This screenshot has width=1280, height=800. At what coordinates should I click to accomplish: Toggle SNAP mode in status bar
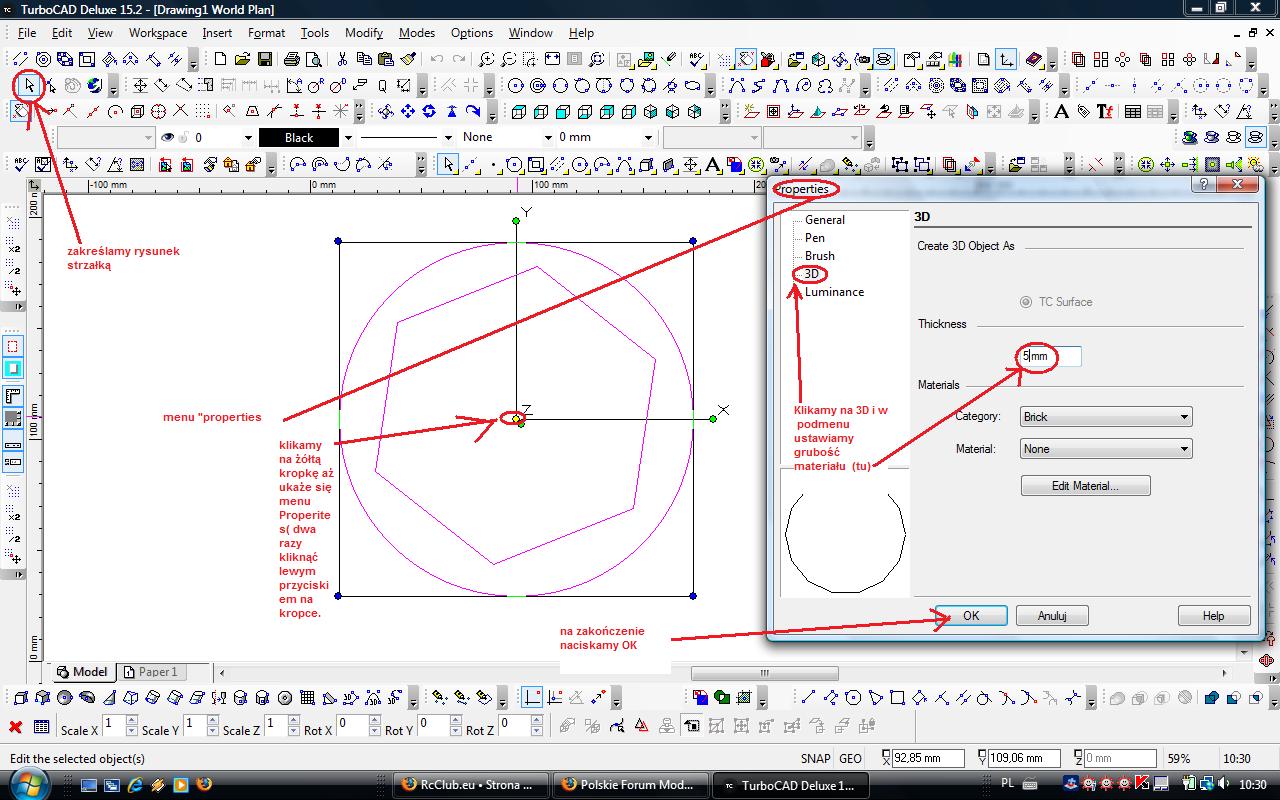pyautogui.click(x=815, y=759)
